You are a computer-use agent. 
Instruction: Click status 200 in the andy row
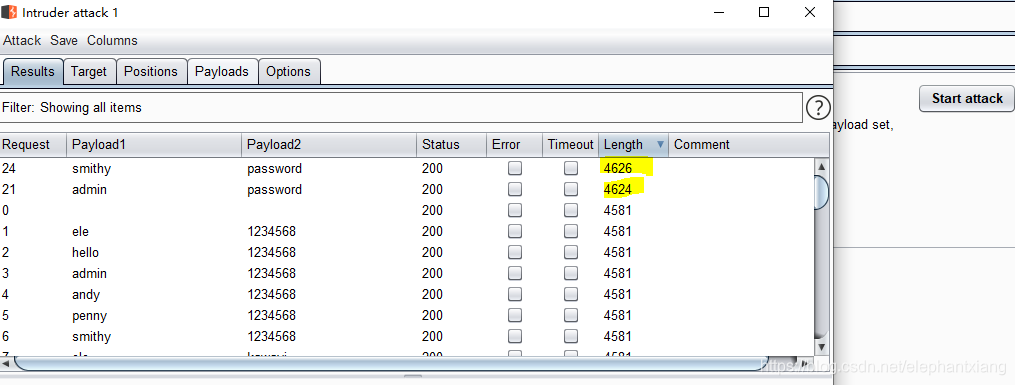[432, 294]
